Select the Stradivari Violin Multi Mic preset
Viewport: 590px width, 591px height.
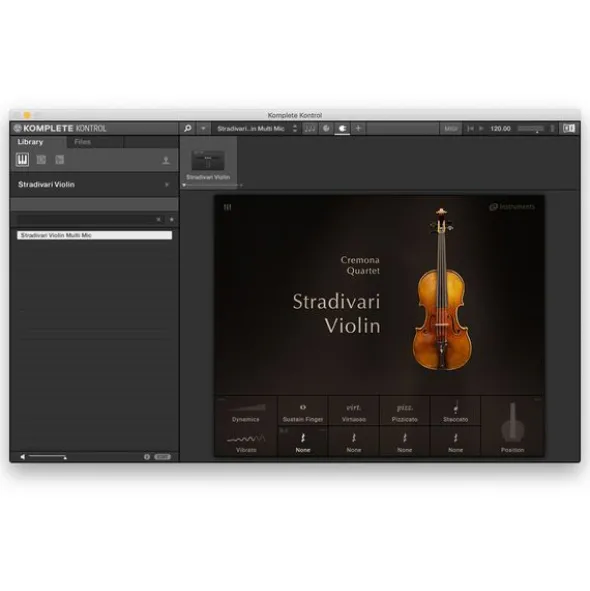tap(94, 235)
